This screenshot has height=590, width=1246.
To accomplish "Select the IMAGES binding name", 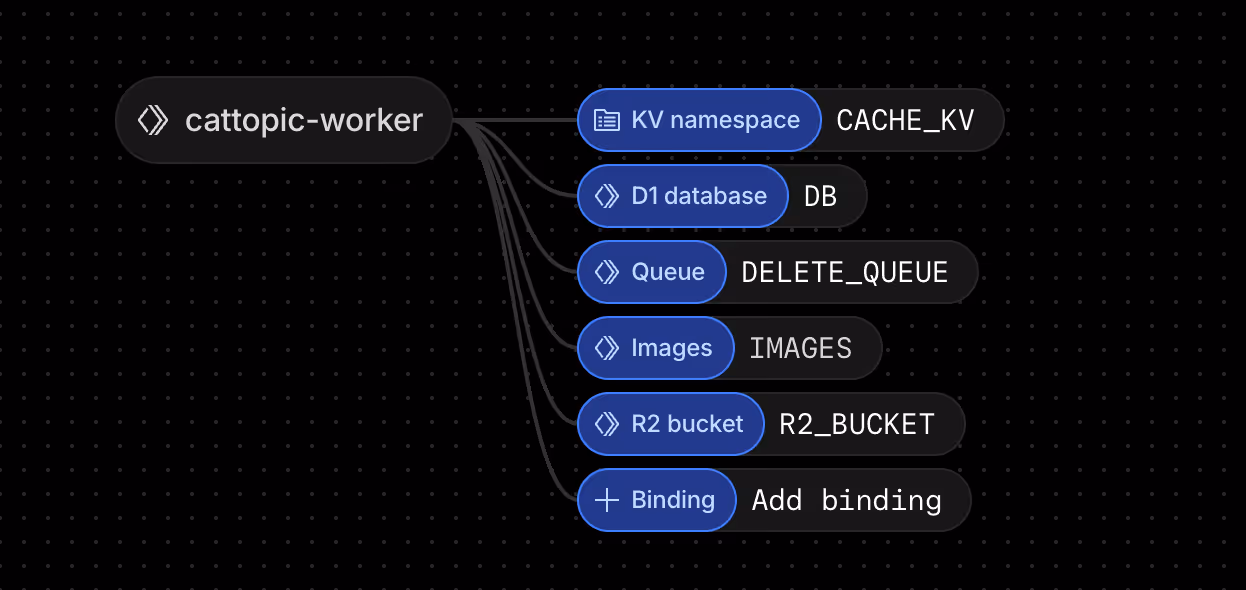I will point(800,349).
